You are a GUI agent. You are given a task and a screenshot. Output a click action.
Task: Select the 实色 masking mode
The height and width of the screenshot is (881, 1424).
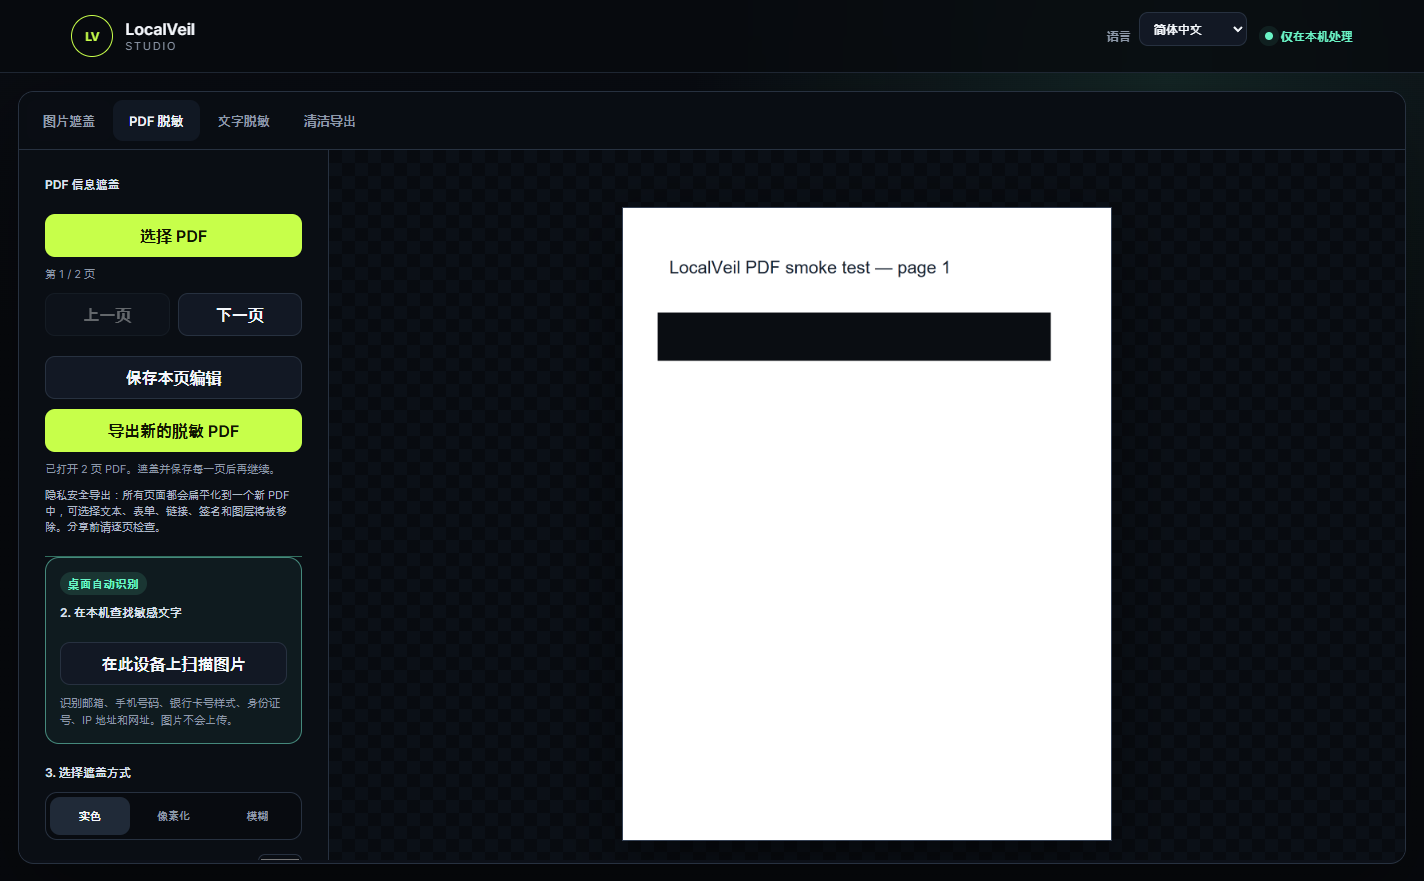coord(90,816)
